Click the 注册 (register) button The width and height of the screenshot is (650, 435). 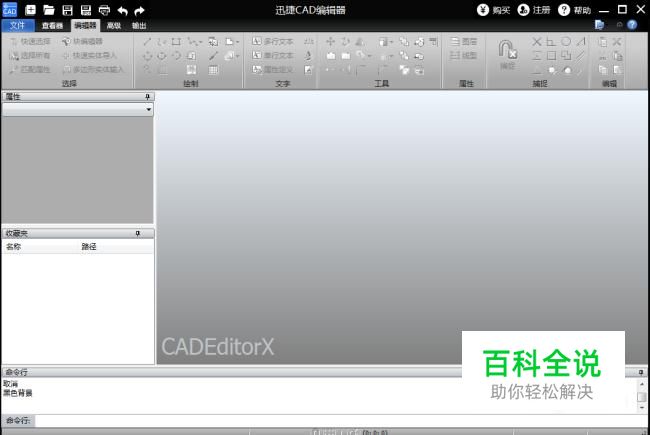coord(534,10)
